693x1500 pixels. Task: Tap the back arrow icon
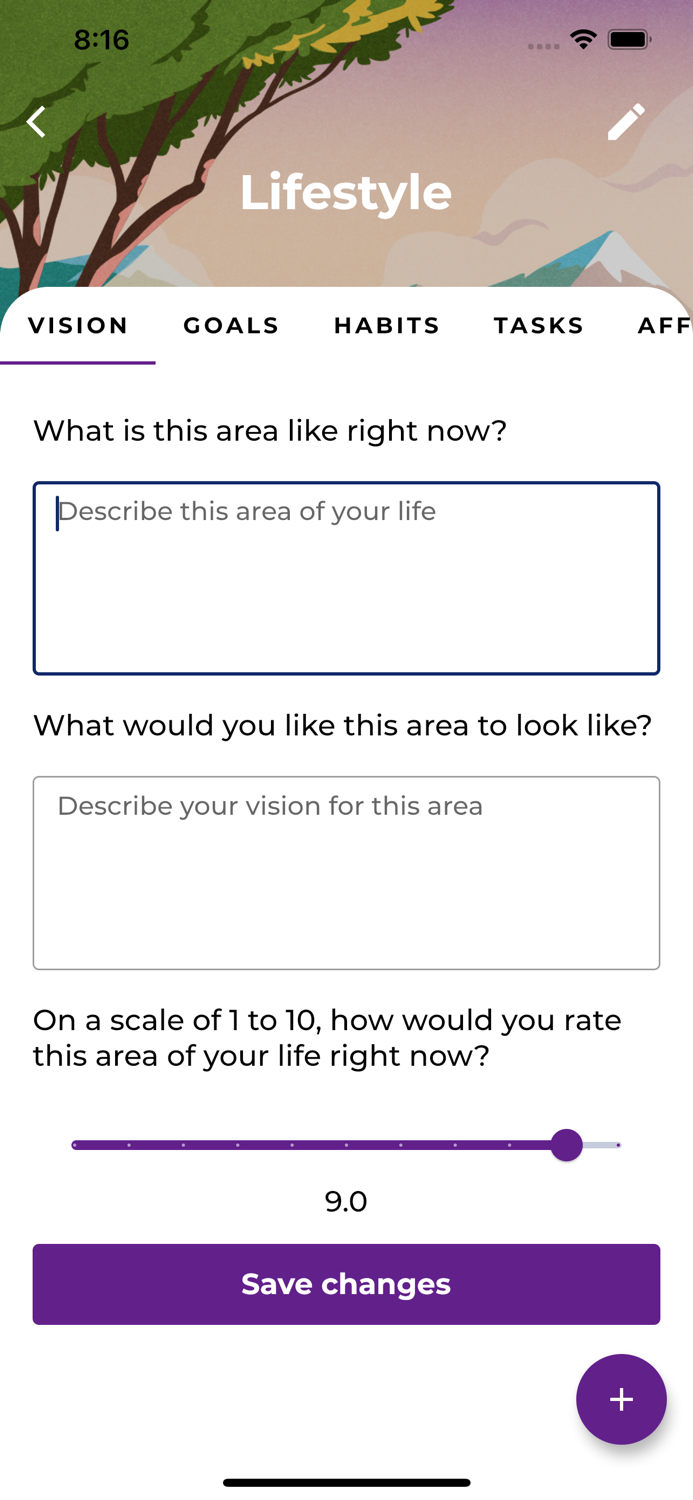[37, 122]
